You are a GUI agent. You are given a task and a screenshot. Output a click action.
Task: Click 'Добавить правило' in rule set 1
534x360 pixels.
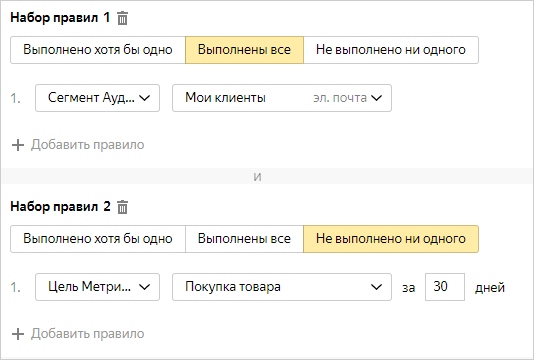pos(88,145)
